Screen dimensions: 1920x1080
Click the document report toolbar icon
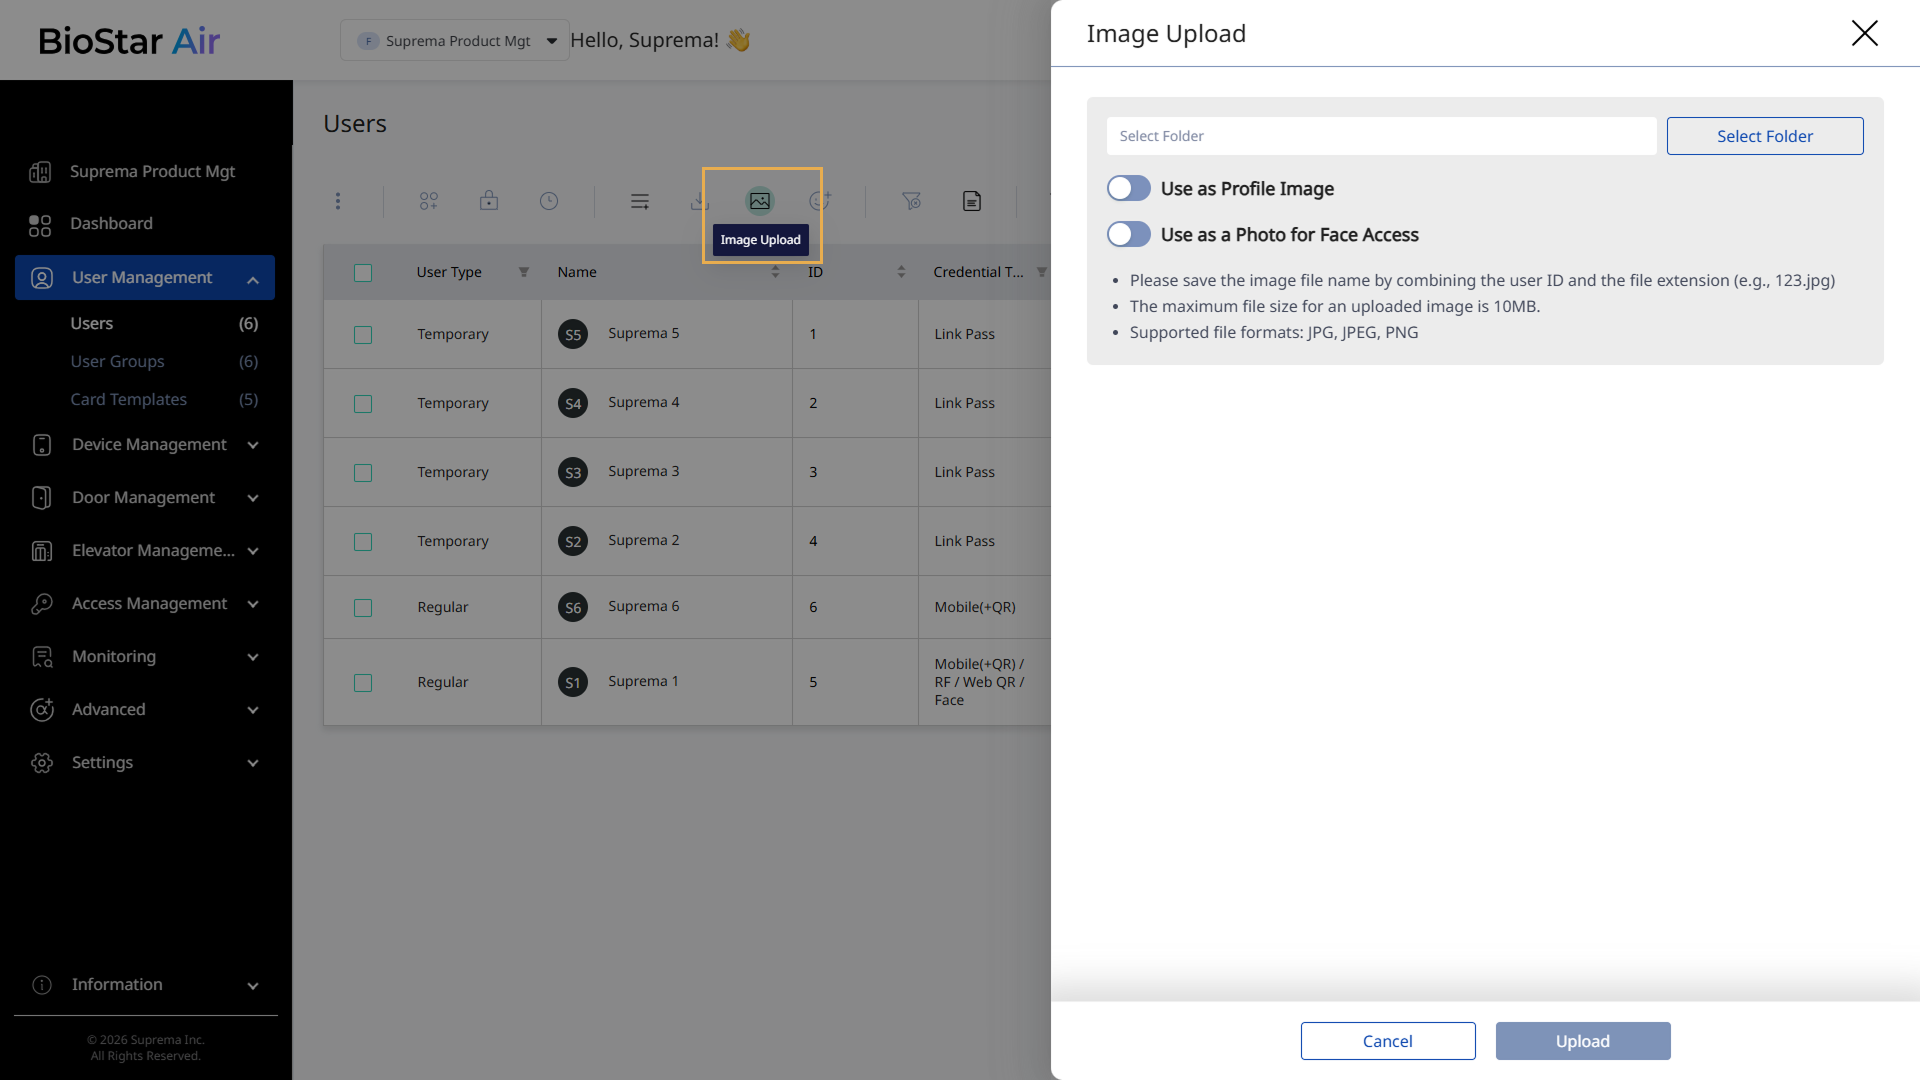pos(972,201)
